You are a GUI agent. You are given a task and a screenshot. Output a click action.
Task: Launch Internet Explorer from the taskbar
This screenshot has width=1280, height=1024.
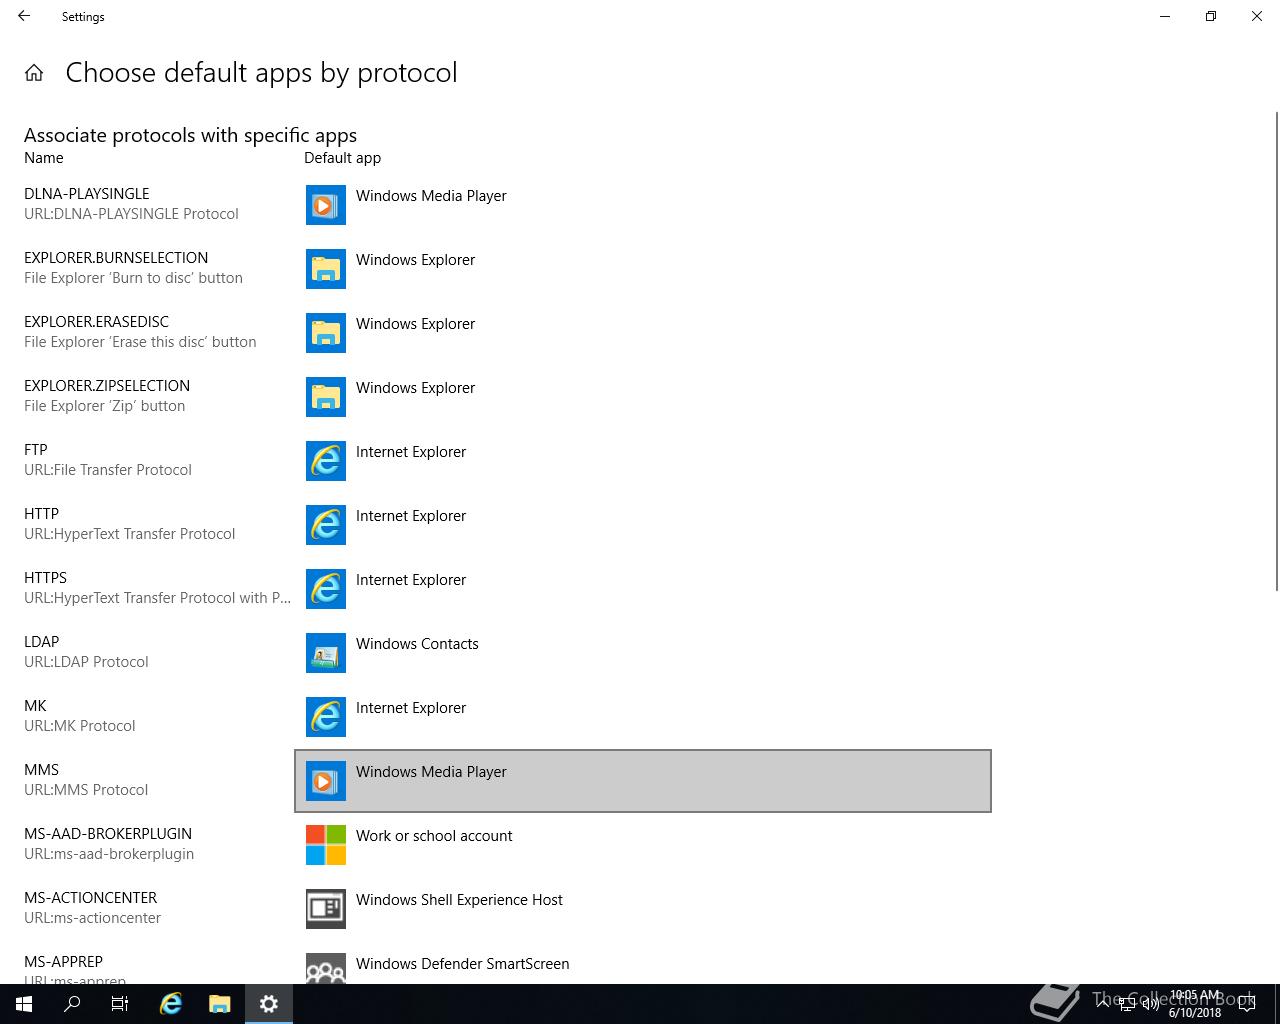(171, 1004)
